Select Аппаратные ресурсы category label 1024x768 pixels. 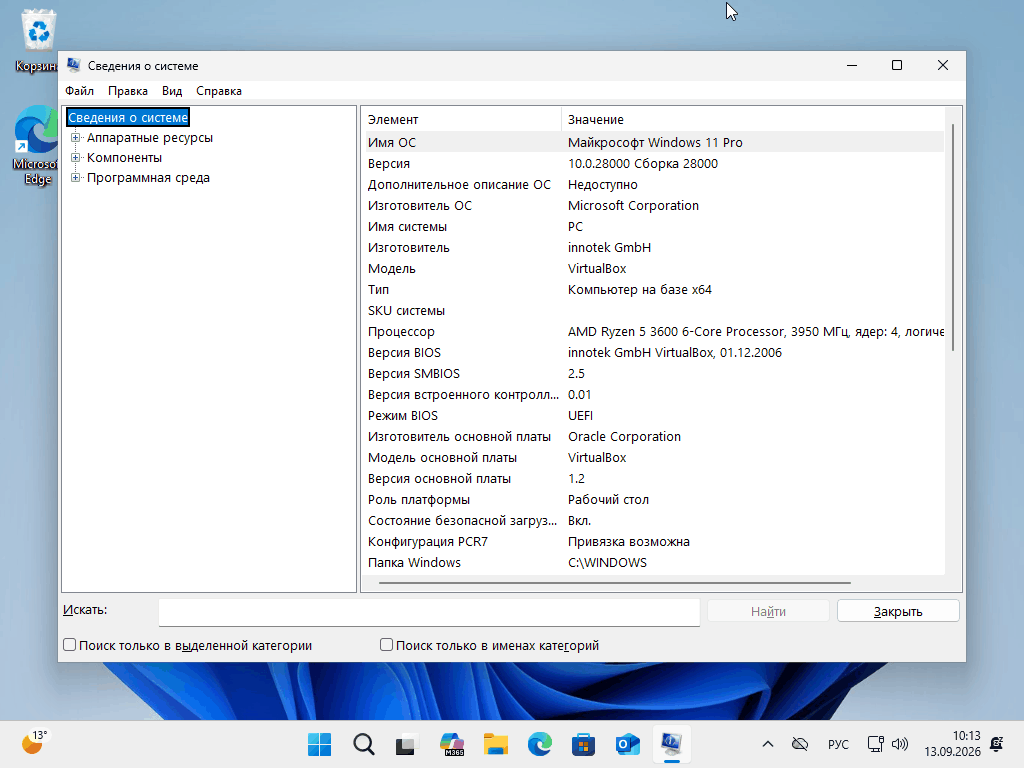point(150,138)
